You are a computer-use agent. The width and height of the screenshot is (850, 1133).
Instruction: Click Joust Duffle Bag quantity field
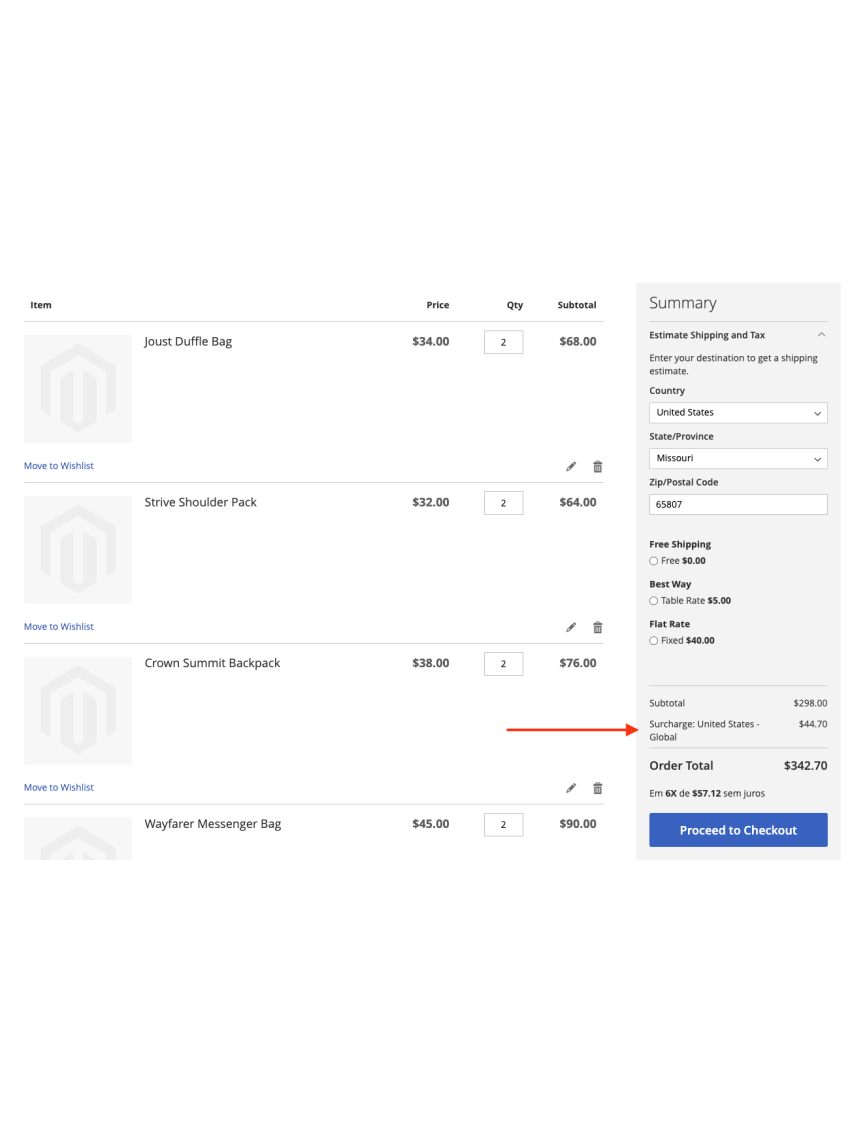coord(504,343)
